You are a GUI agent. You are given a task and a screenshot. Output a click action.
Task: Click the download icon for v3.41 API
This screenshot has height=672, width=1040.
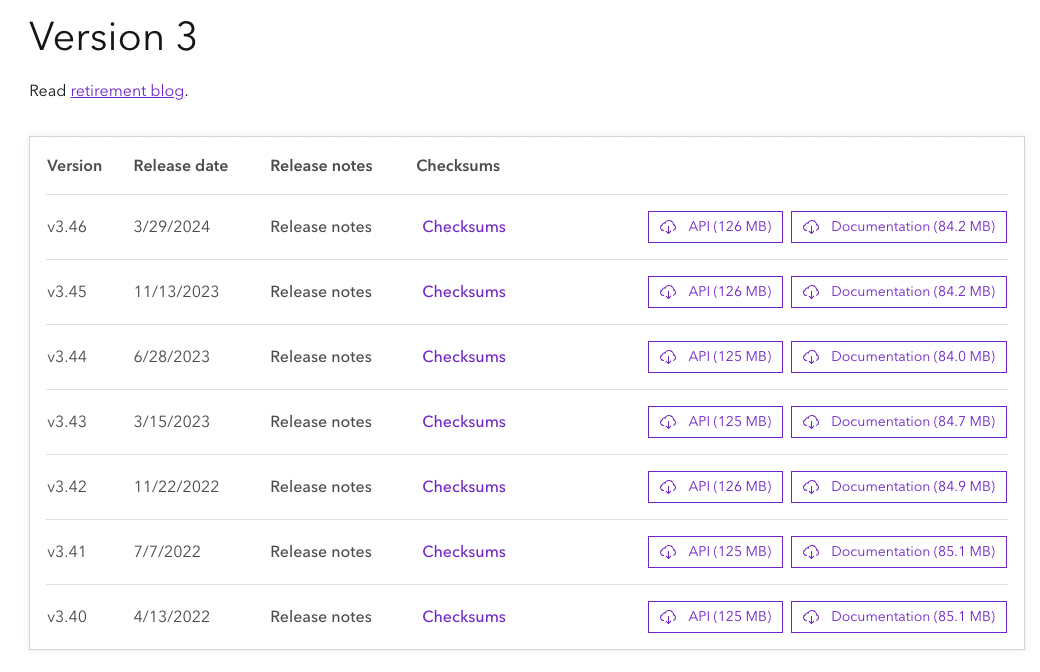click(x=668, y=552)
